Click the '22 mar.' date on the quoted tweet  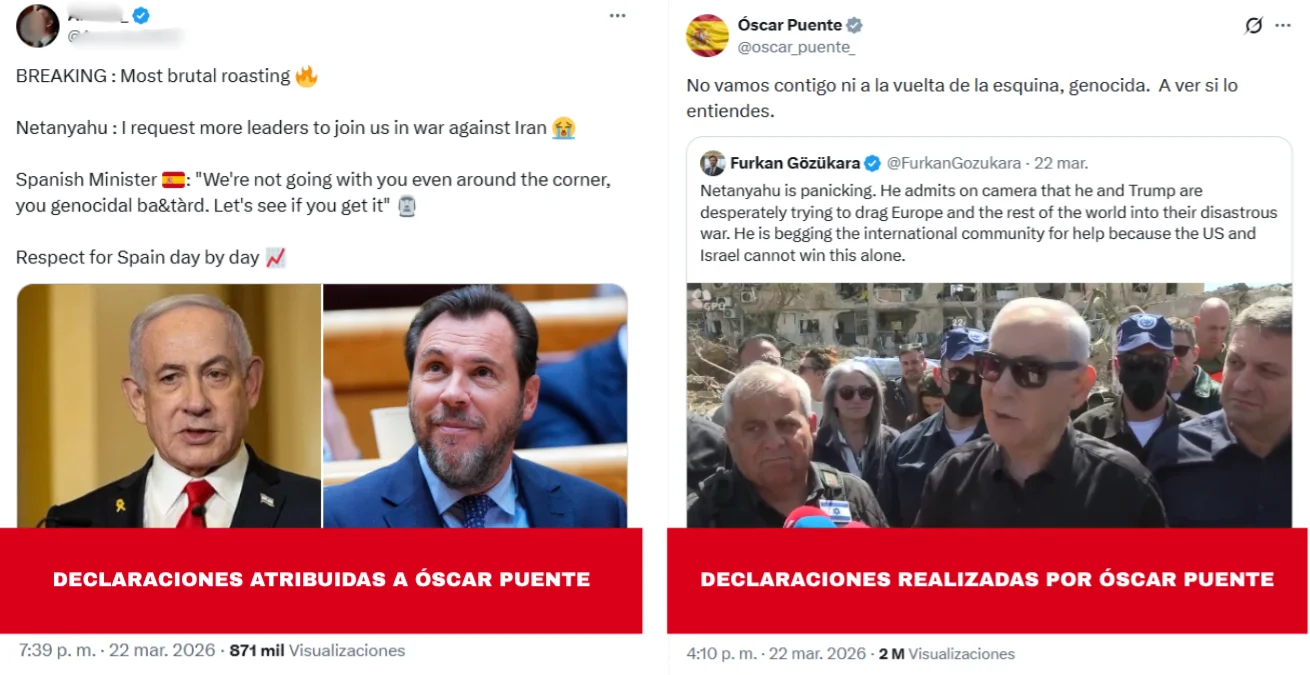click(x=1061, y=163)
